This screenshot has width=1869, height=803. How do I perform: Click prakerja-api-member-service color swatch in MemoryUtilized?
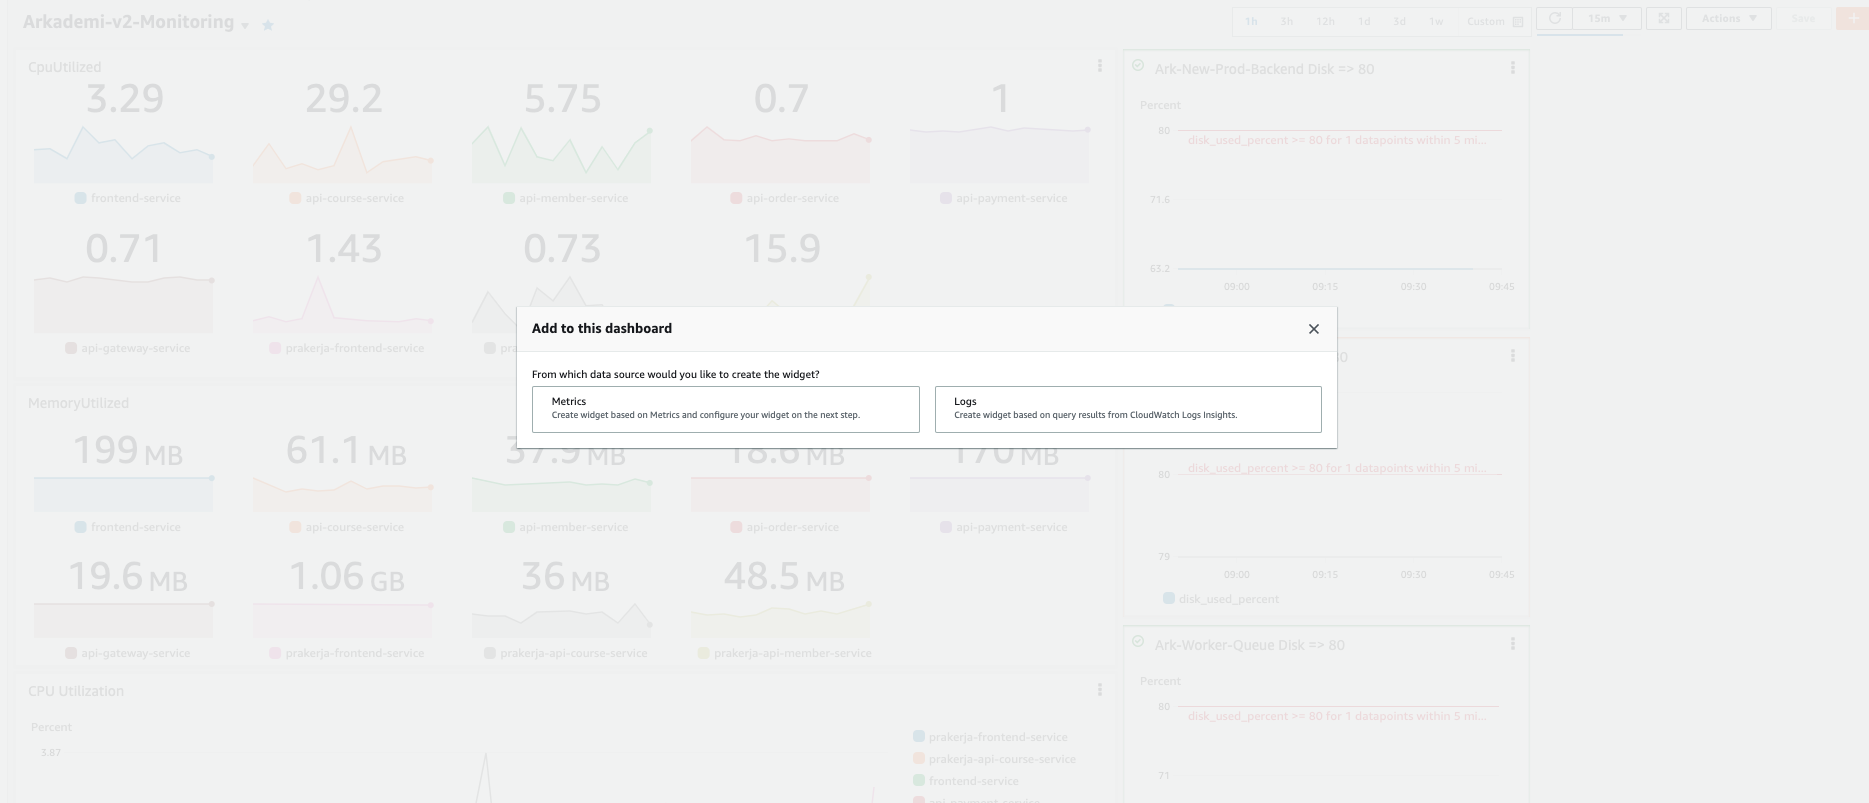click(704, 653)
